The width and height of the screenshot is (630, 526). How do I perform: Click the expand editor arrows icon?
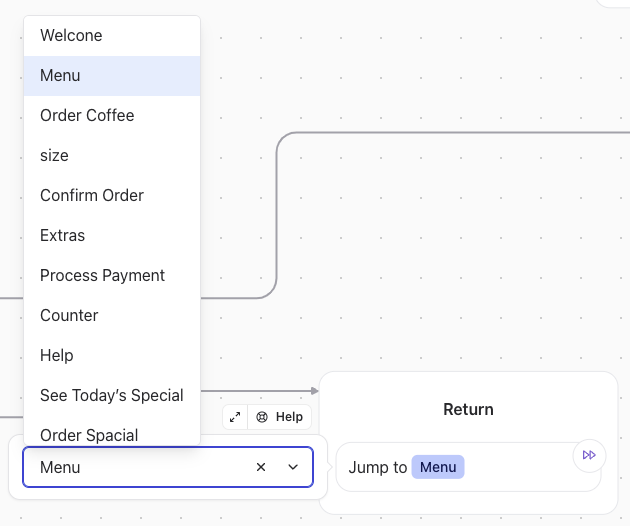235,417
